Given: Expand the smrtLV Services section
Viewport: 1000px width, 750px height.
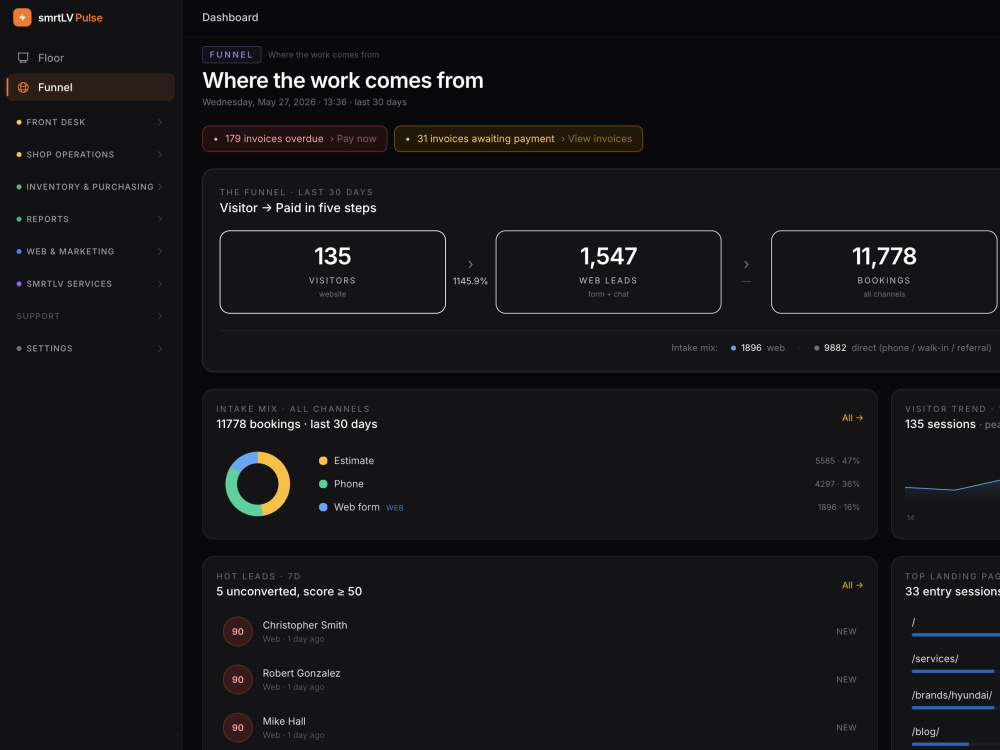Looking at the screenshot, I should pos(90,284).
